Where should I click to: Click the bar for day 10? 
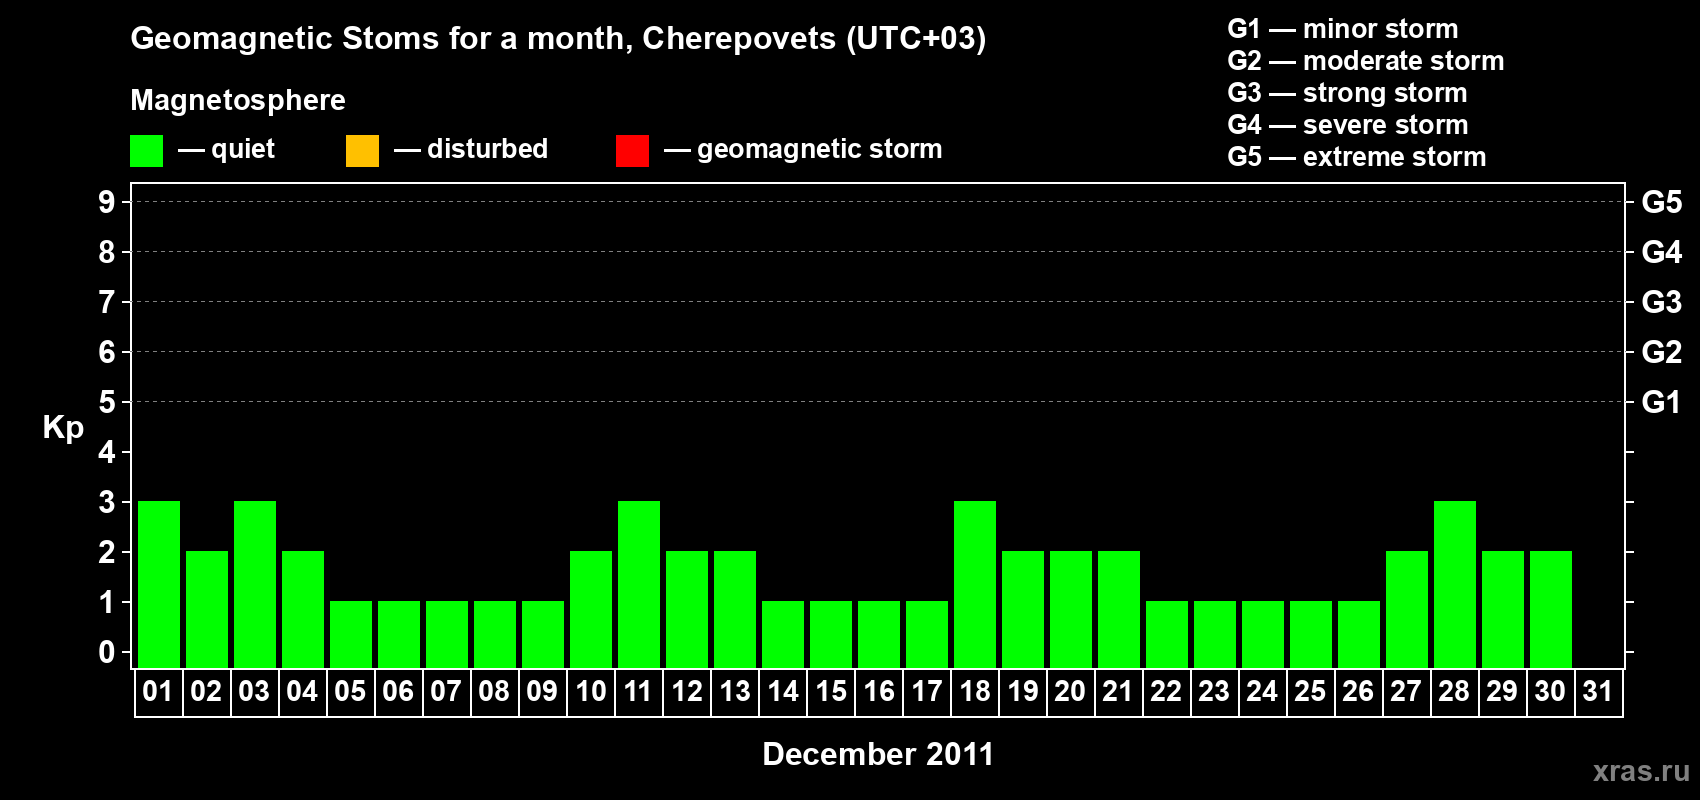[591, 609]
